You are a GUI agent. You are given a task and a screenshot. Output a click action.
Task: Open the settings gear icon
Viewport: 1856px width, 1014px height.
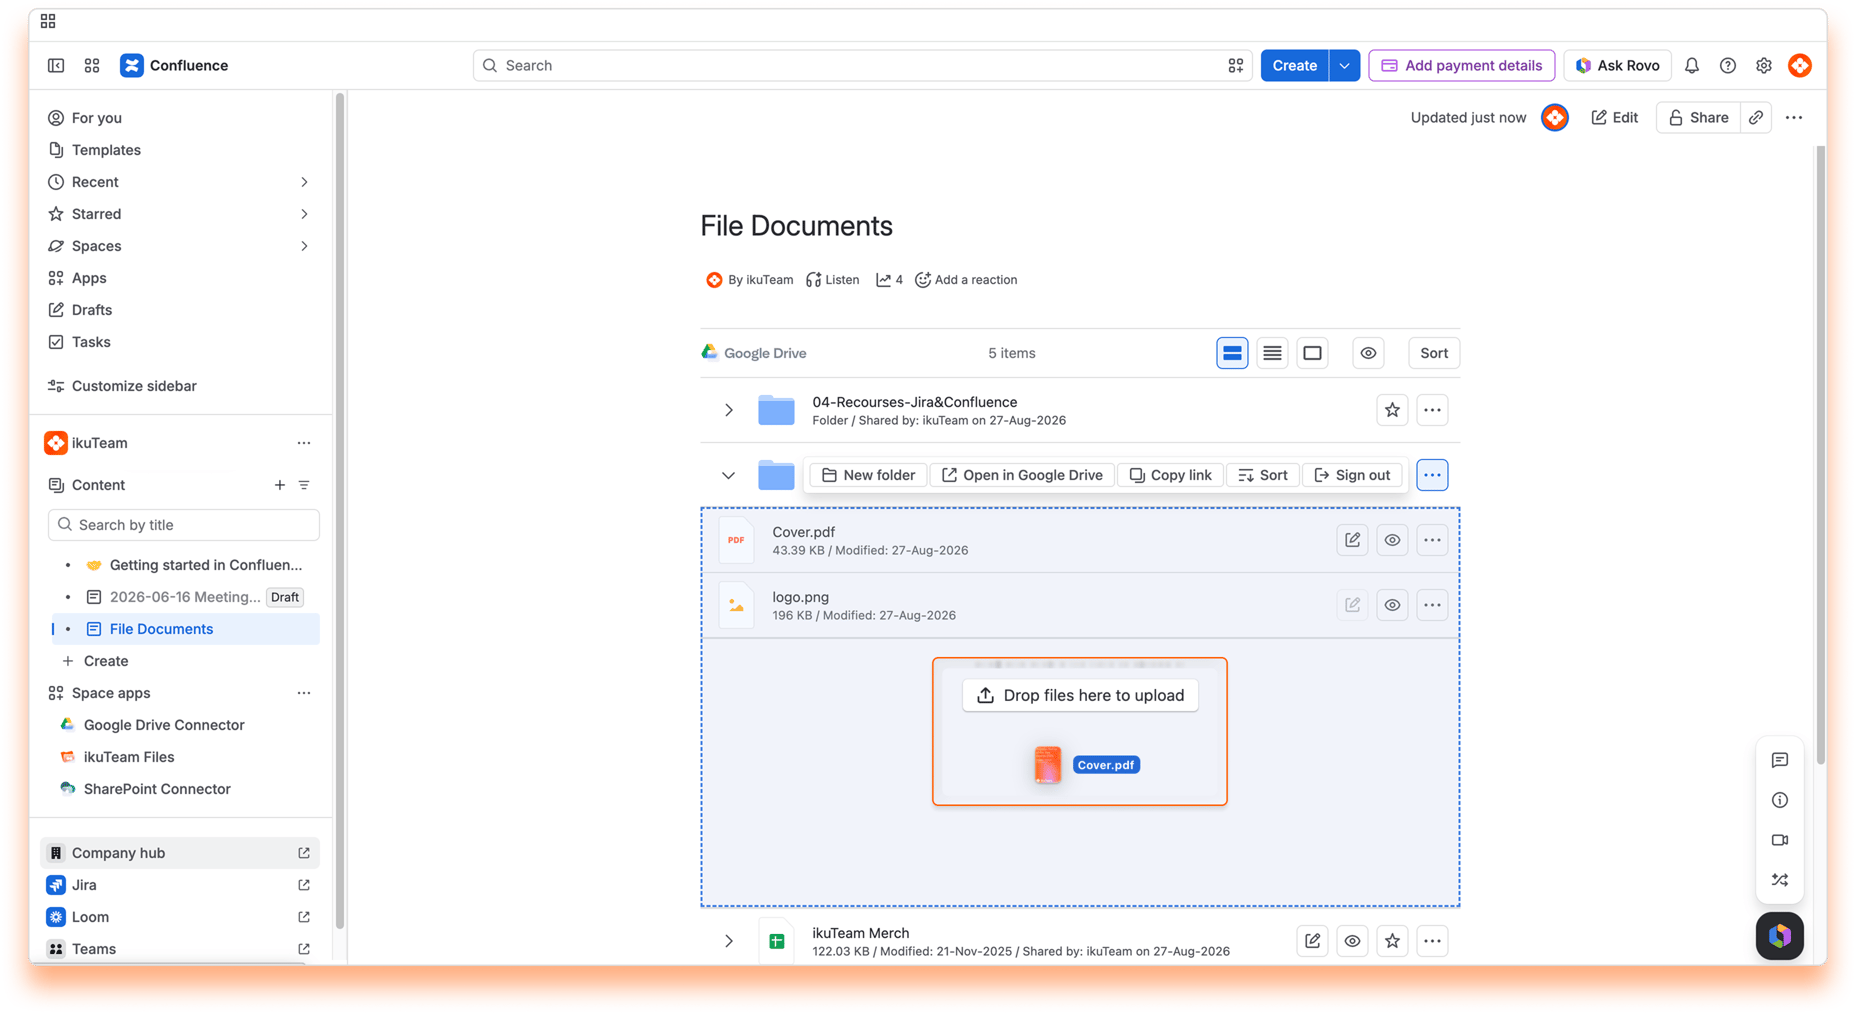pos(1764,65)
